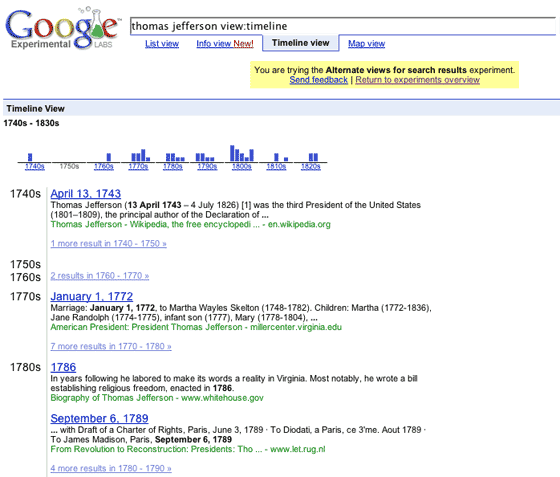
Task: Select the 1770s decade in timeline chart
Action: click(138, 166)
